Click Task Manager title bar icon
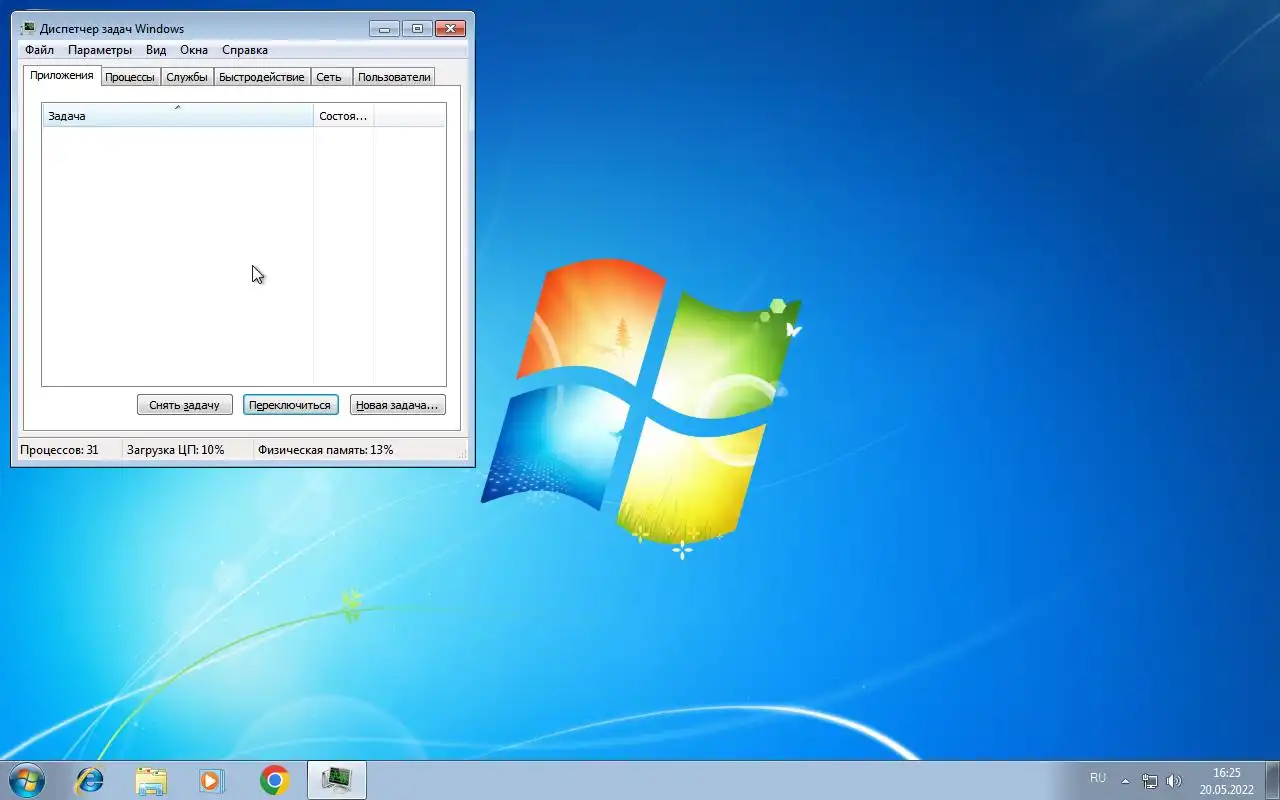The height and width of the screenshot is (800, 1280). [x=28, y=29]
